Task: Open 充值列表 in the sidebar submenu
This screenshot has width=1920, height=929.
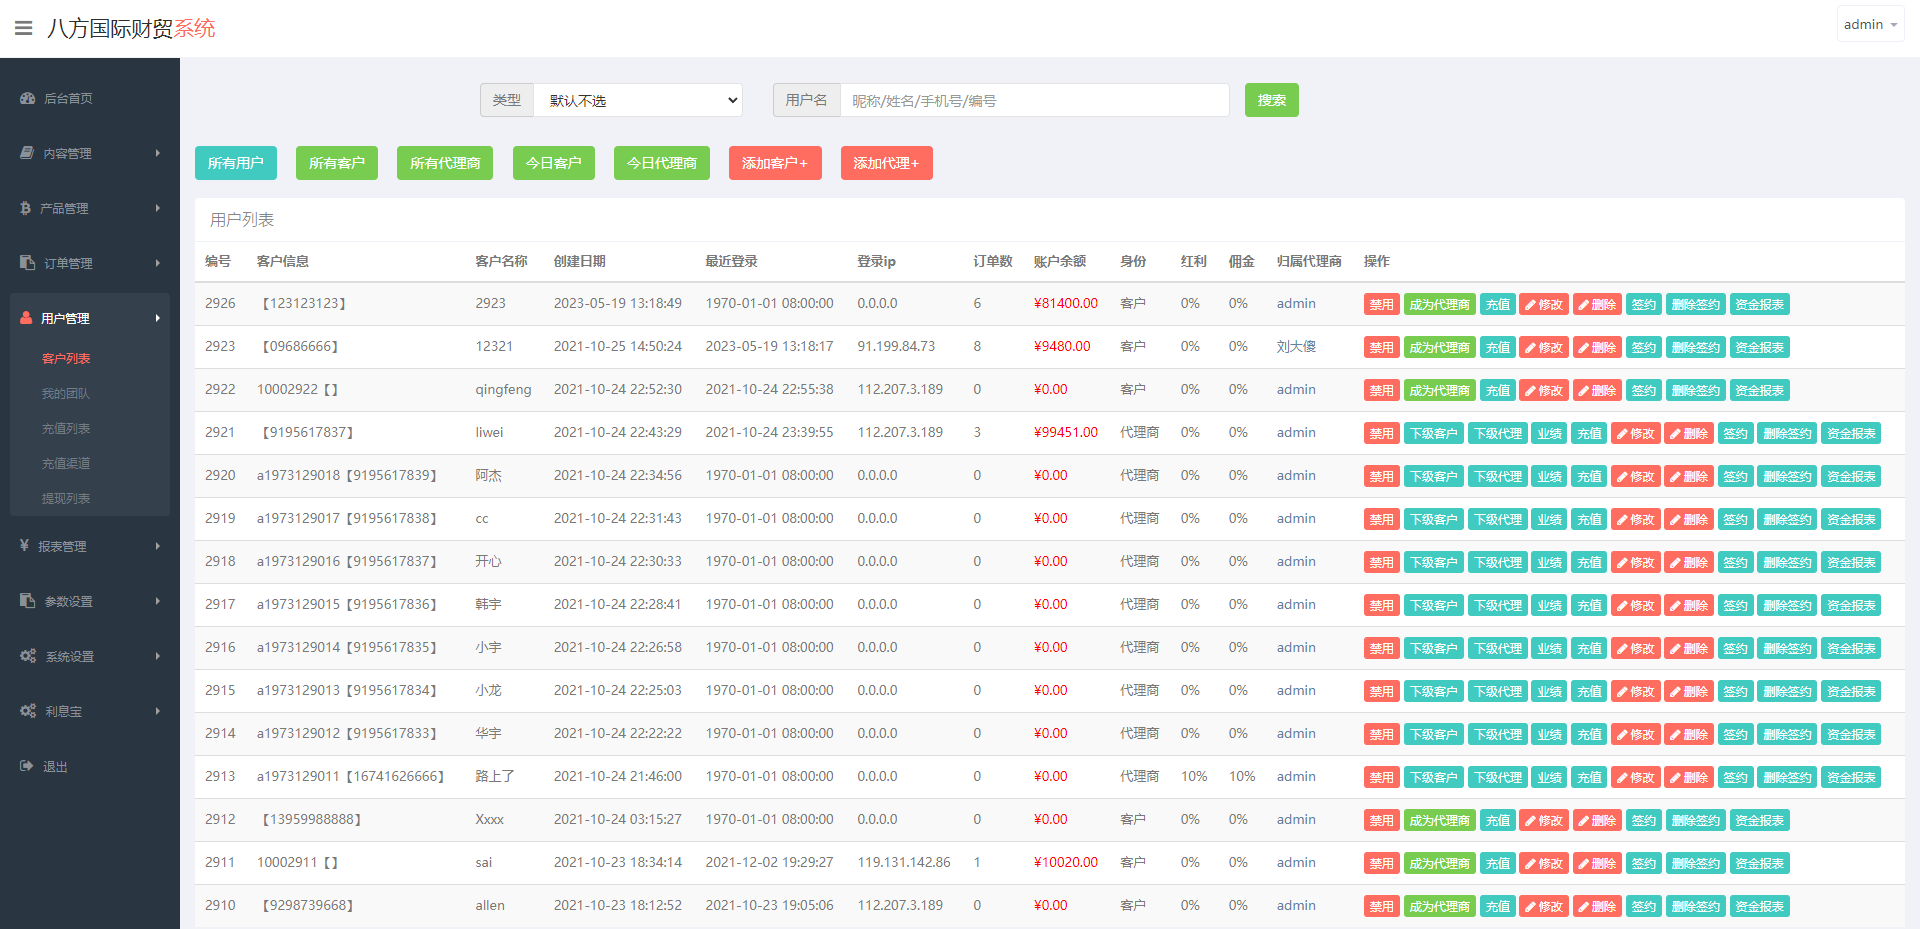Action: [x=66, y=428]
